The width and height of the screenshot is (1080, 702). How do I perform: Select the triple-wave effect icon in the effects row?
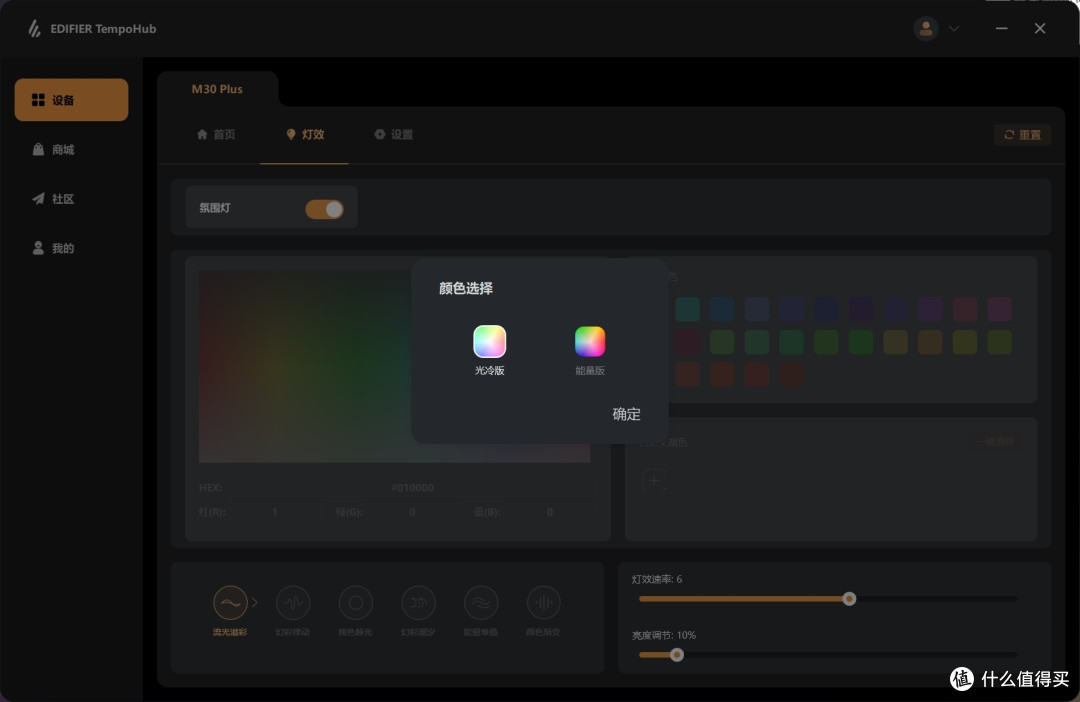pos(481,603)
